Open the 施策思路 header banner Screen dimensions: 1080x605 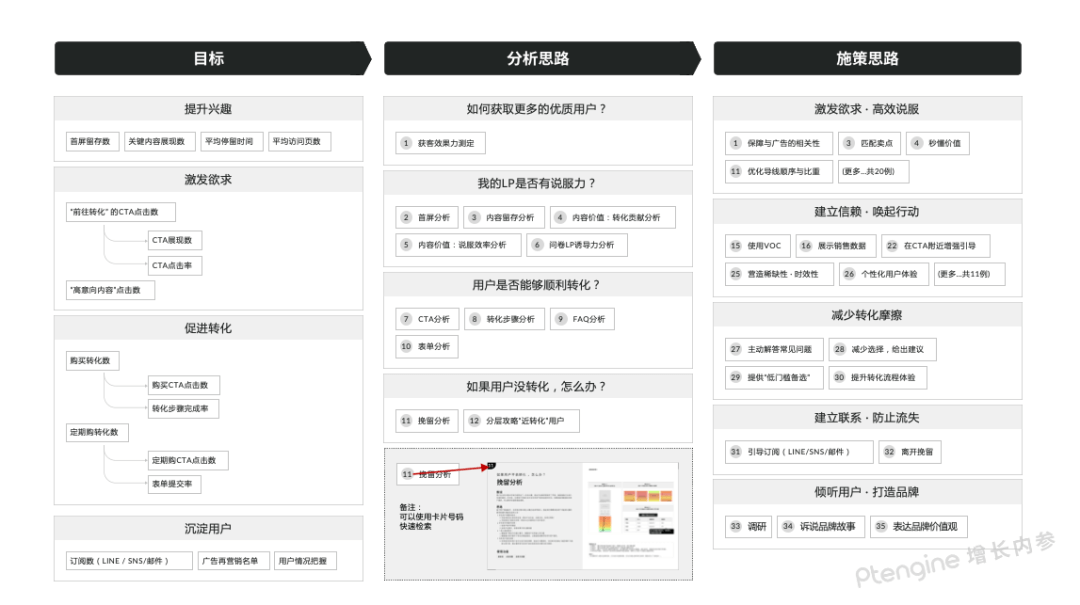(867, 58)
